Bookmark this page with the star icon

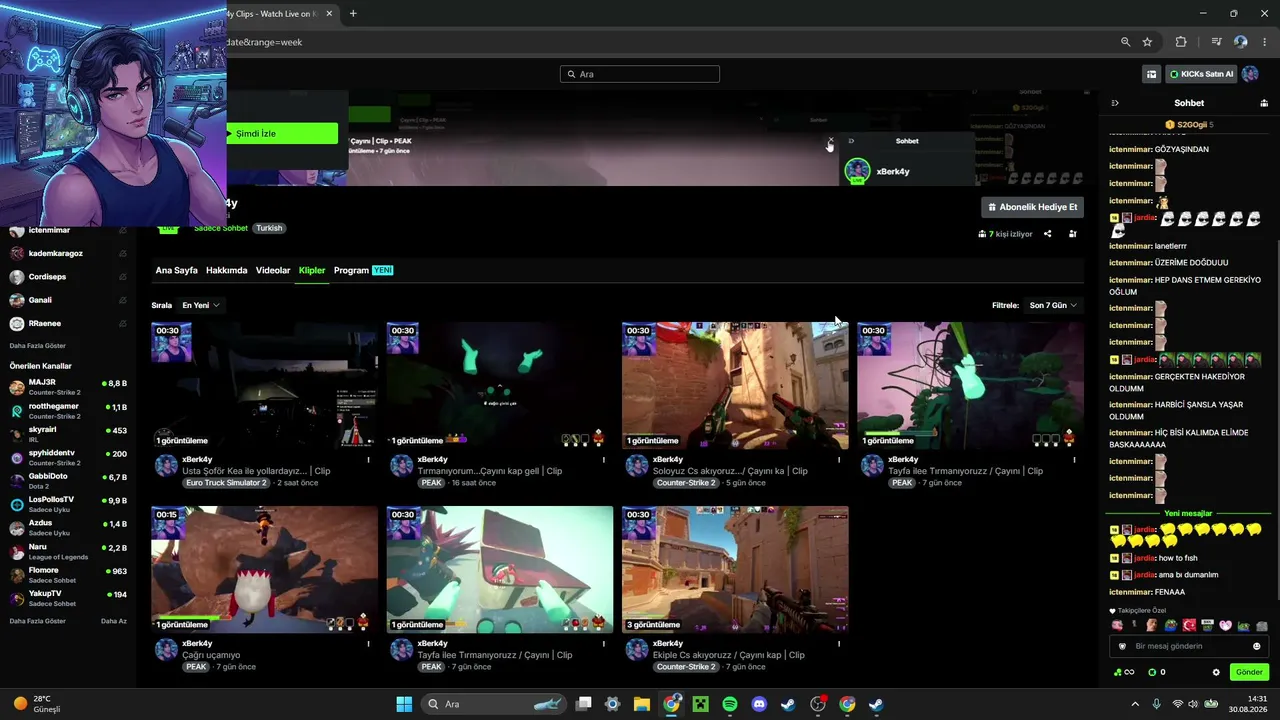tap(1147, 42)
